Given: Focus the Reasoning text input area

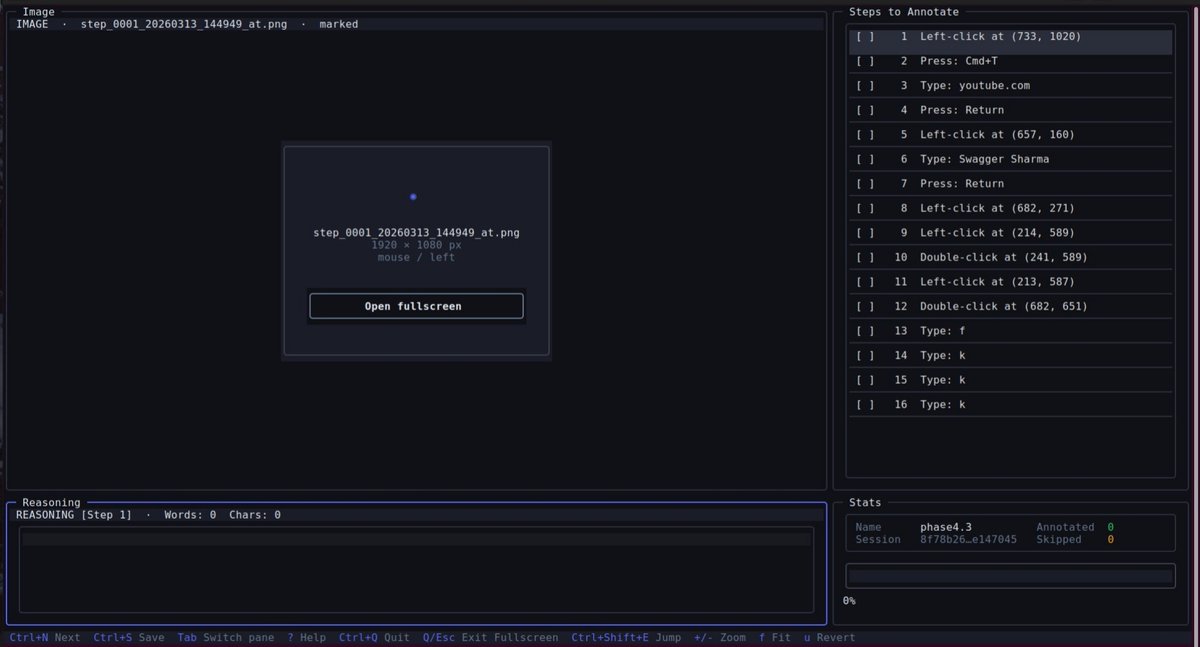Looking at the screenshot, I should coord(416,569).
